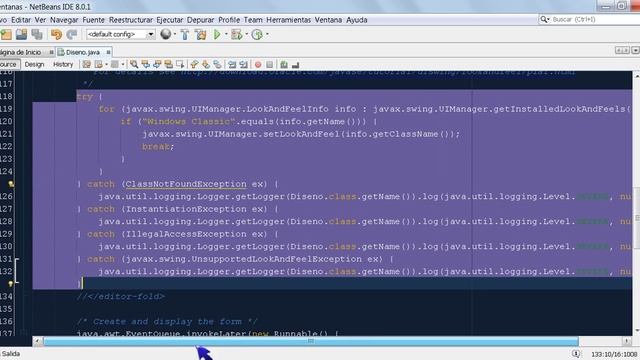This screenshot has width=640, height=360.
Task: Toggle Rectangular Selection mode
Action: coord(180,64)
